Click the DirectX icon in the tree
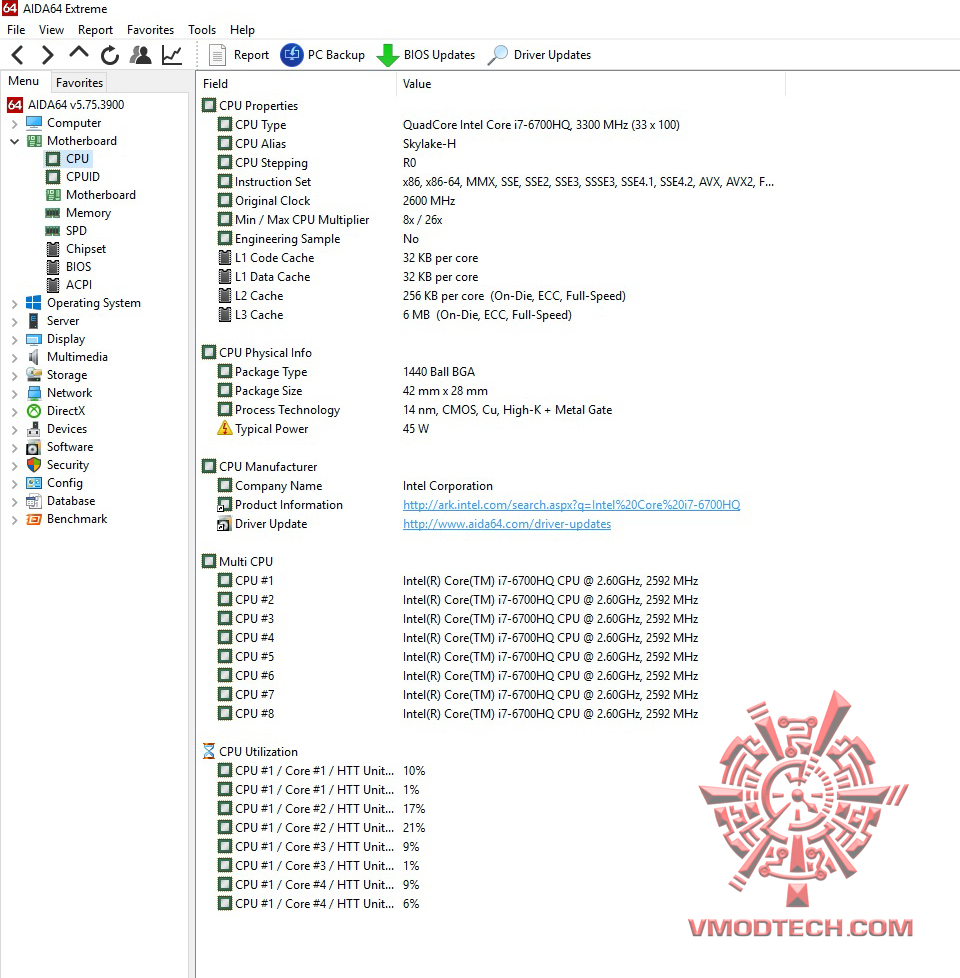The height and width of the screenshot is (978, 960). (34, 411)
